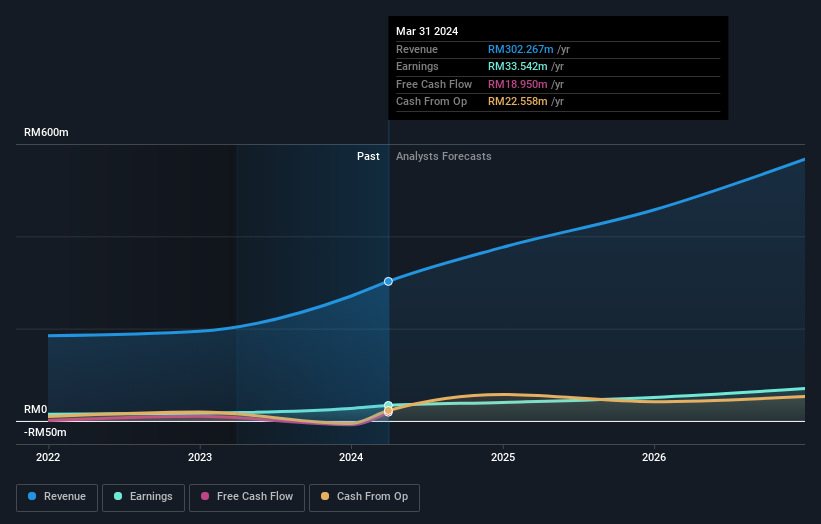Click the RM302.267m revenue value
The height and width of the screenshot is (524, 821).
pyautogui.click(x=520, y=49)
